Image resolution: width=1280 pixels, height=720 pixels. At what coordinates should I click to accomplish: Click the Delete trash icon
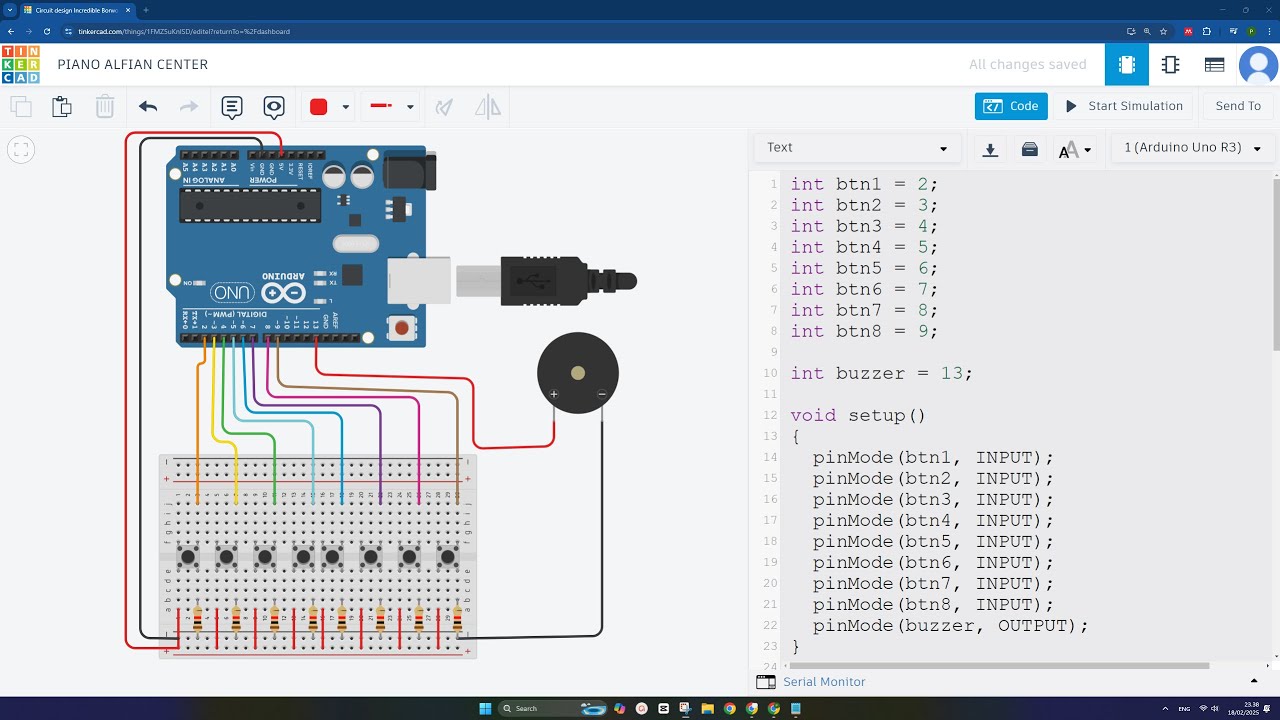[105, 106]
